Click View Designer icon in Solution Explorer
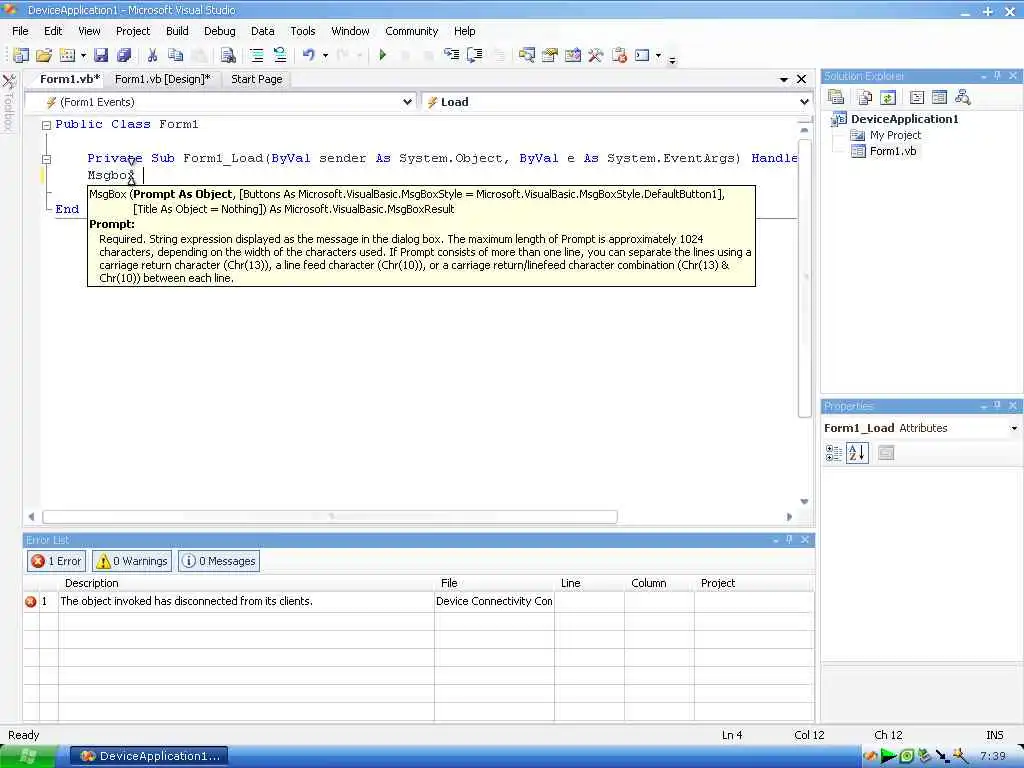 tap(939, 97)
